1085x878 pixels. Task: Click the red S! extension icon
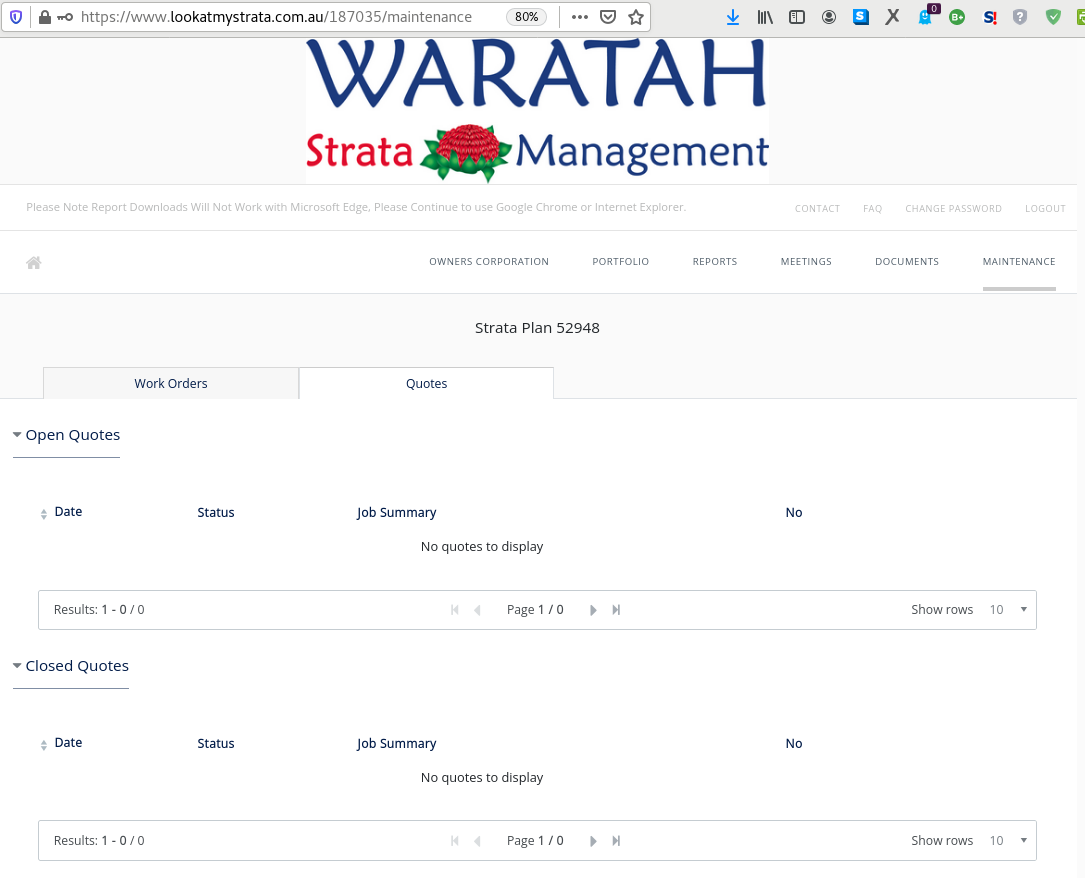click(990, 17)
